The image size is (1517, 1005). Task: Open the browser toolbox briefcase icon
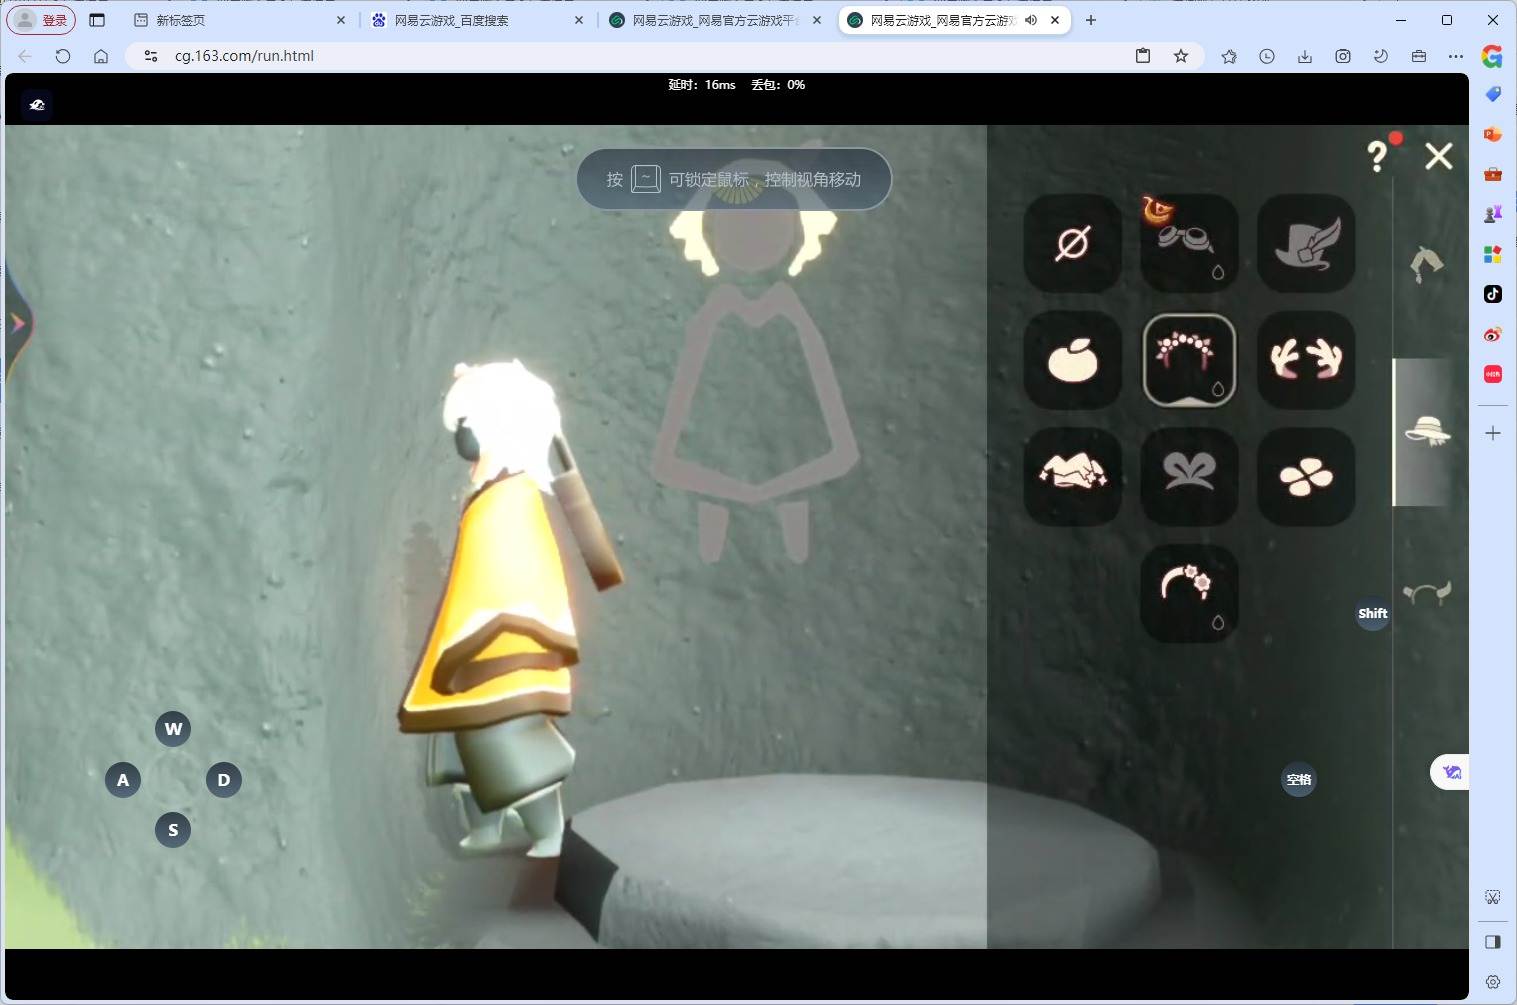click(1419, 56)
